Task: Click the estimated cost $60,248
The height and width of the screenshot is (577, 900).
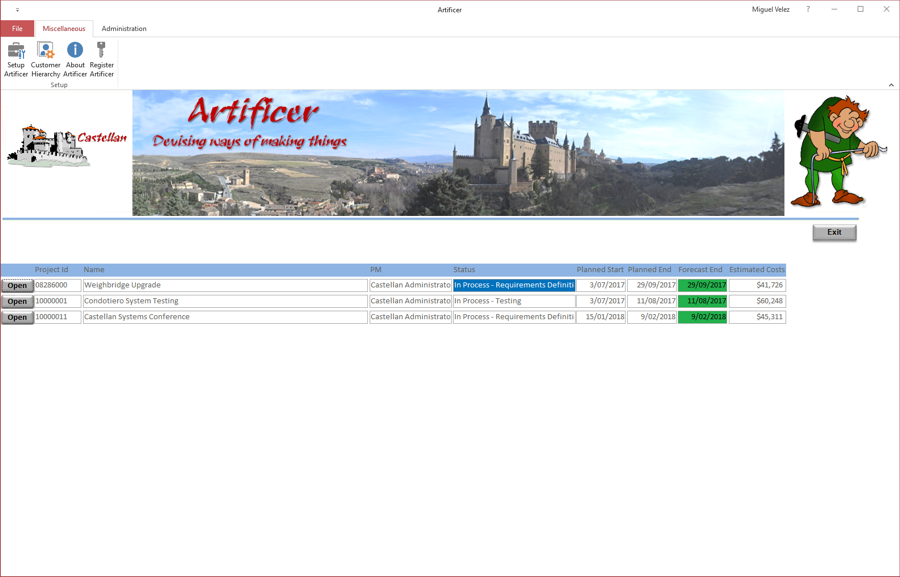Action: 757,301
